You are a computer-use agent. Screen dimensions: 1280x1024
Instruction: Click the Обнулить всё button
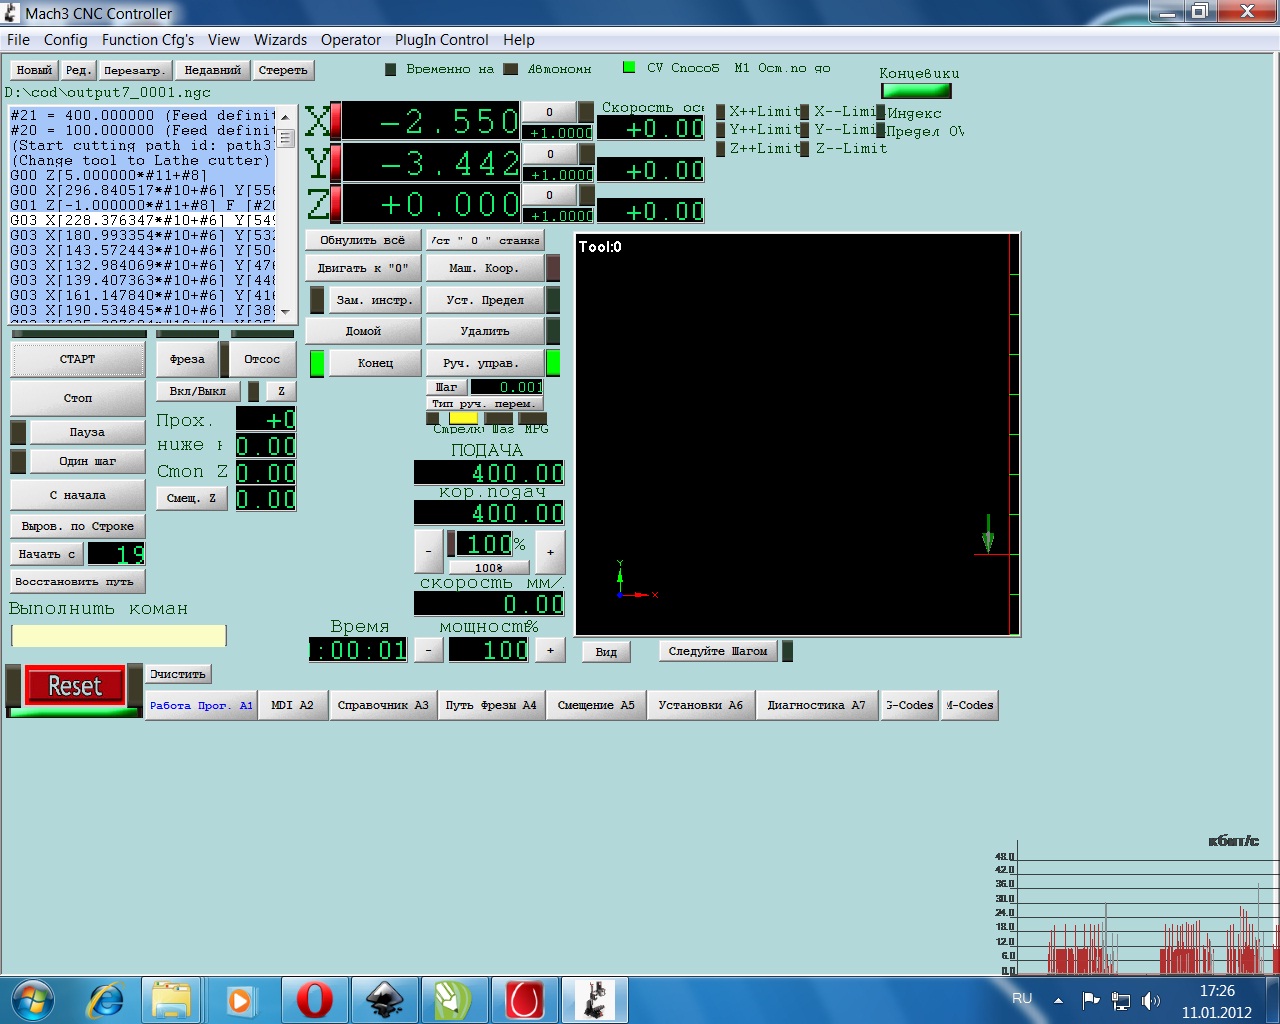363,240
